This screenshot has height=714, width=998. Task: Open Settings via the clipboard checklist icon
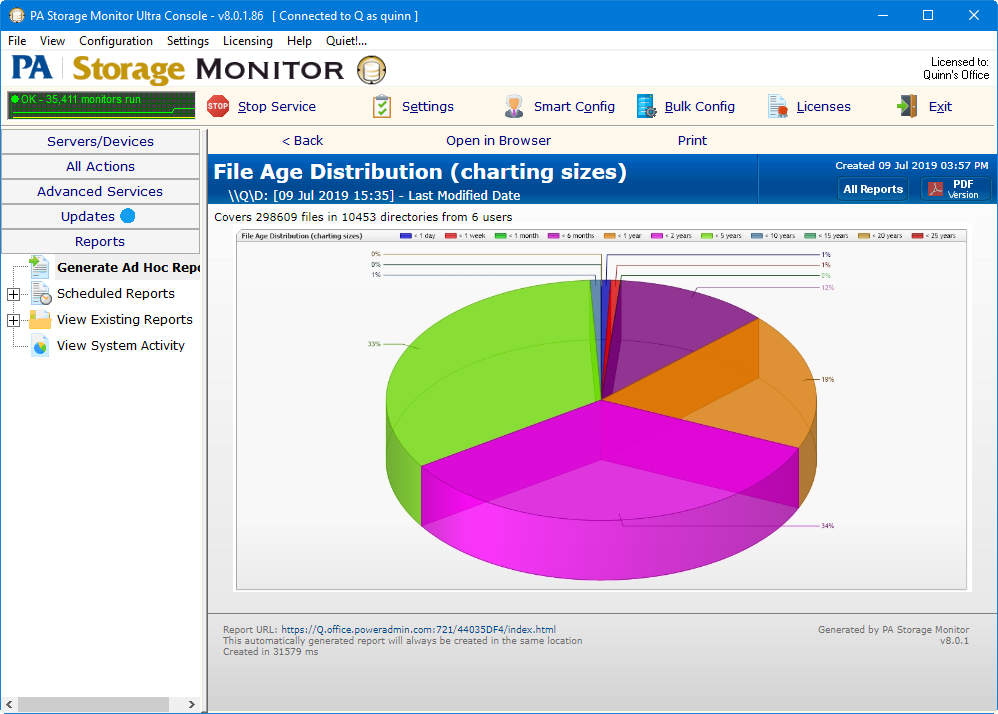tap(382, 106)
